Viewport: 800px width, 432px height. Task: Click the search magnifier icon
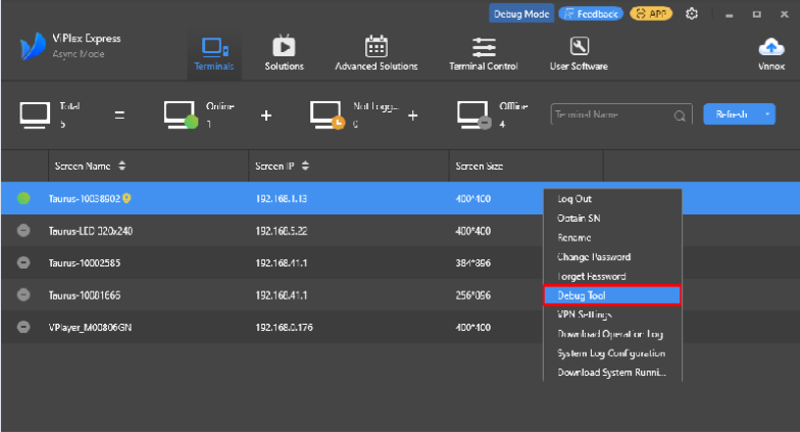coord(680,115)
